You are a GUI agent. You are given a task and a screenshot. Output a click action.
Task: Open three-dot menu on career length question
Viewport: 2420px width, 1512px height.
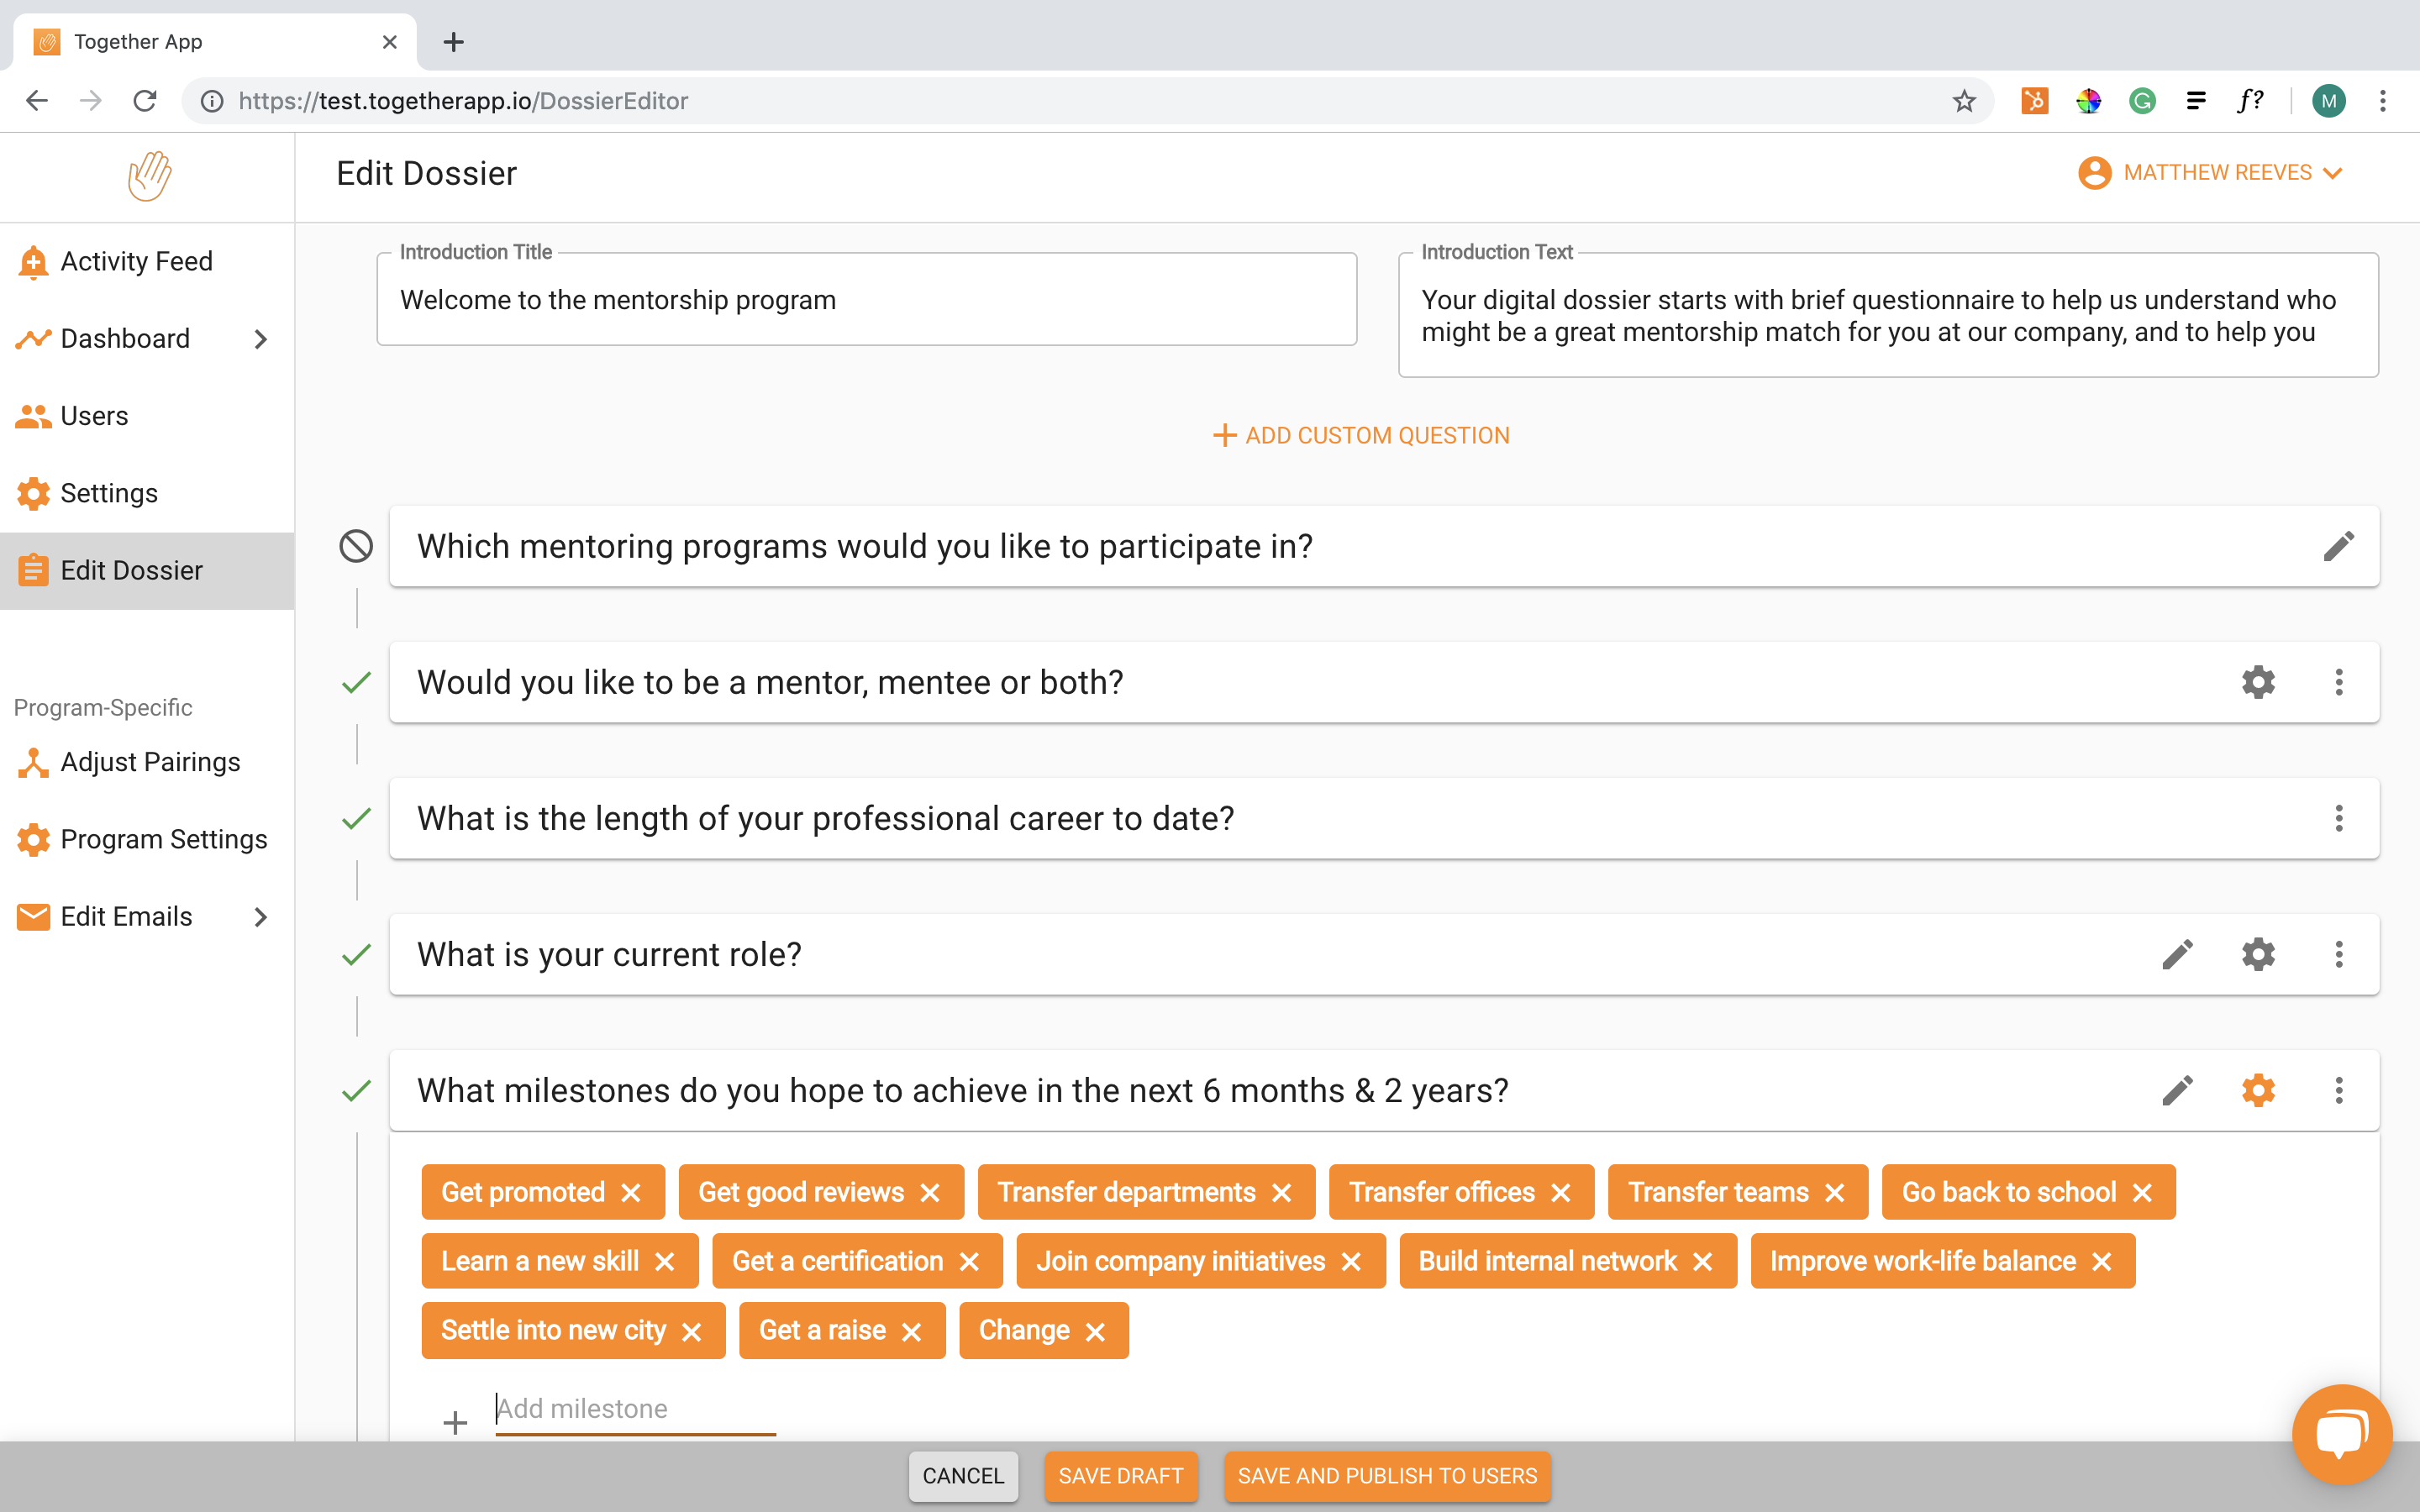pyautogui.click(x=2338, y=818)
